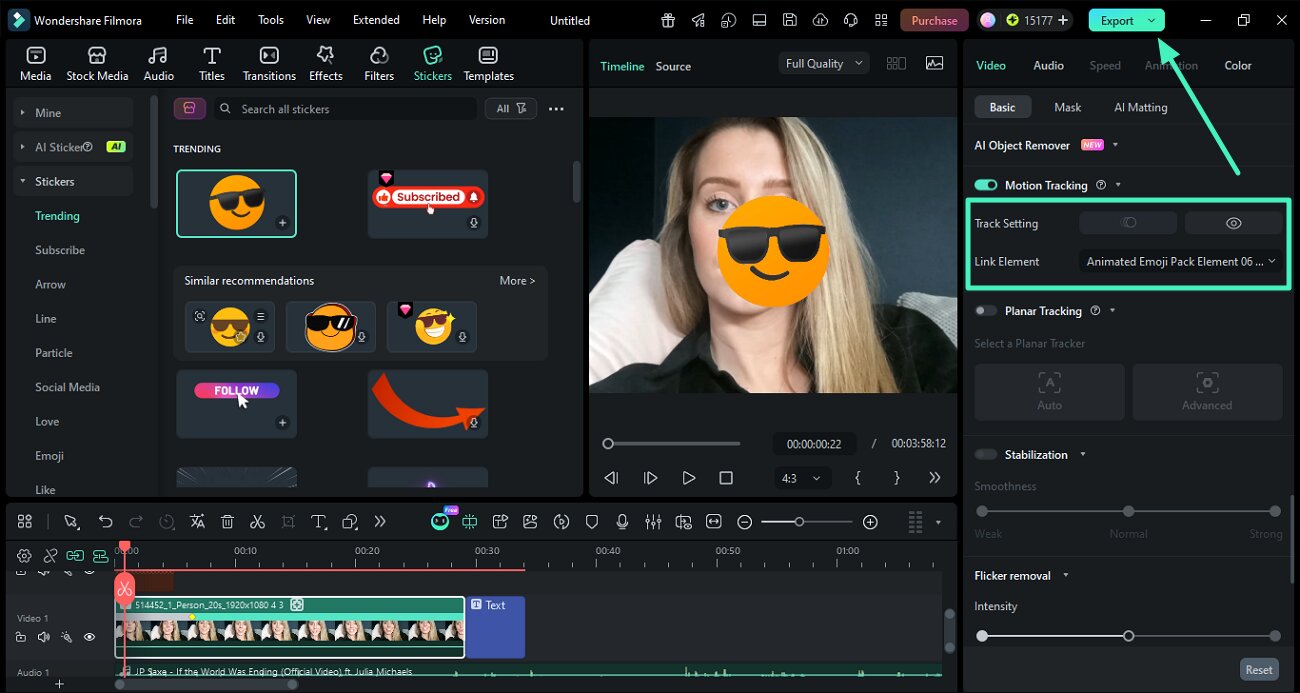Switch to the Color properties tab

1238,65
